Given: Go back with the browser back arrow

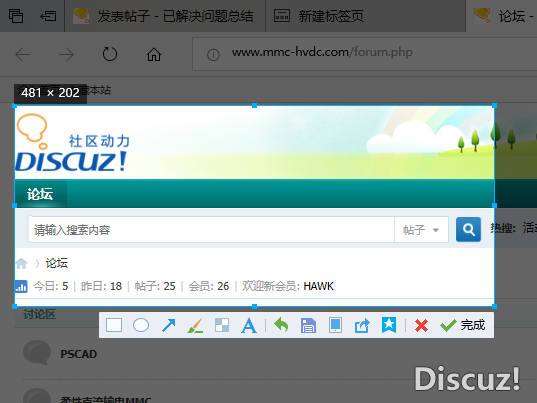Looking at the screenshot, I should pos(23,54).
